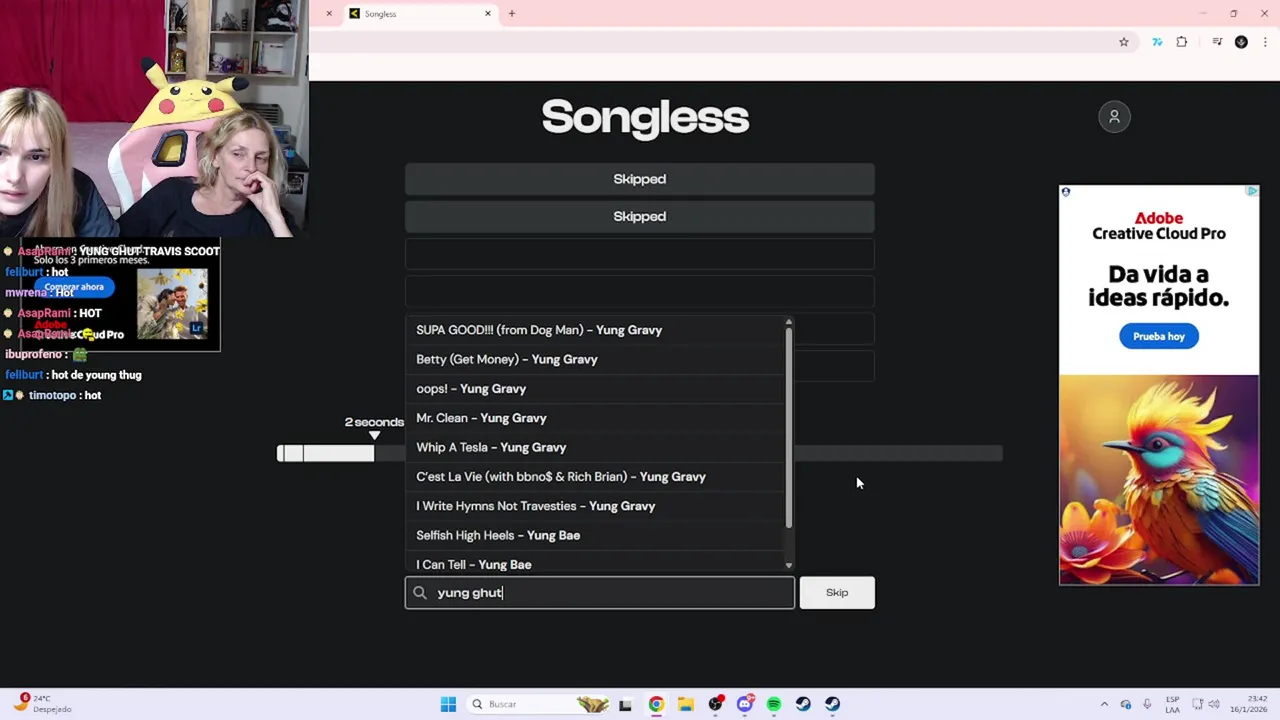
Task: Select 'I Can Tell – Yung Bae' suggestion
Action: coord(596,564)
